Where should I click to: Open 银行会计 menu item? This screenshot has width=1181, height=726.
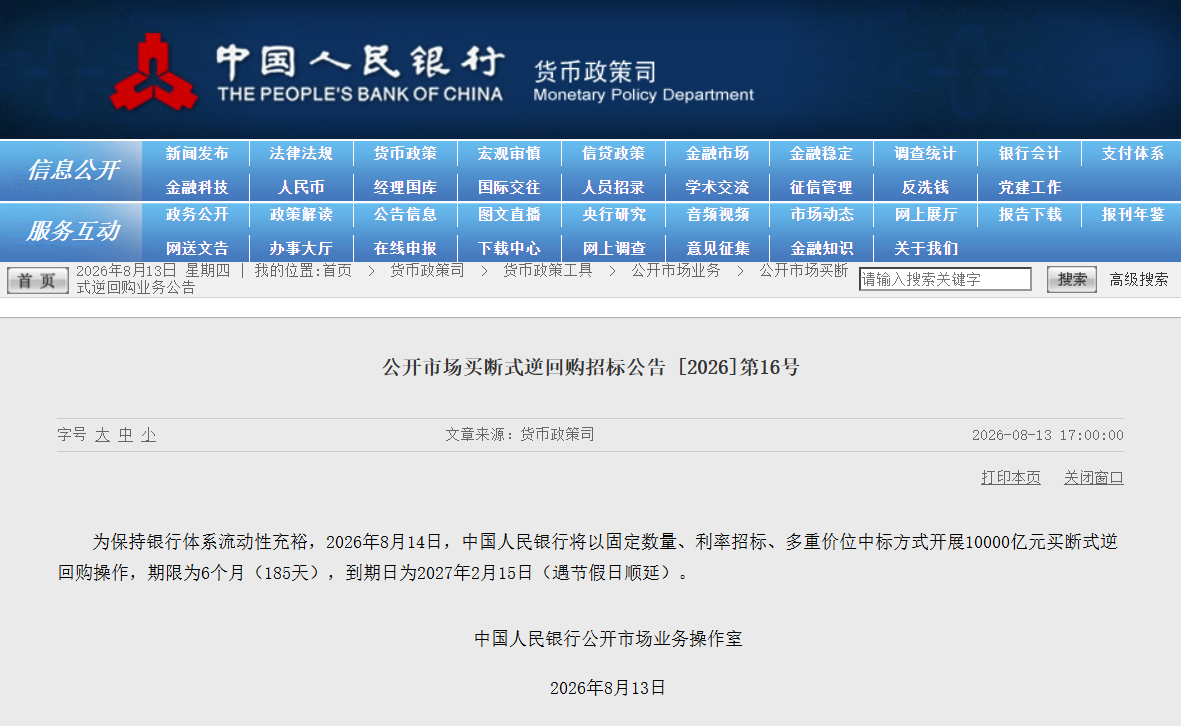[1030, 154]
